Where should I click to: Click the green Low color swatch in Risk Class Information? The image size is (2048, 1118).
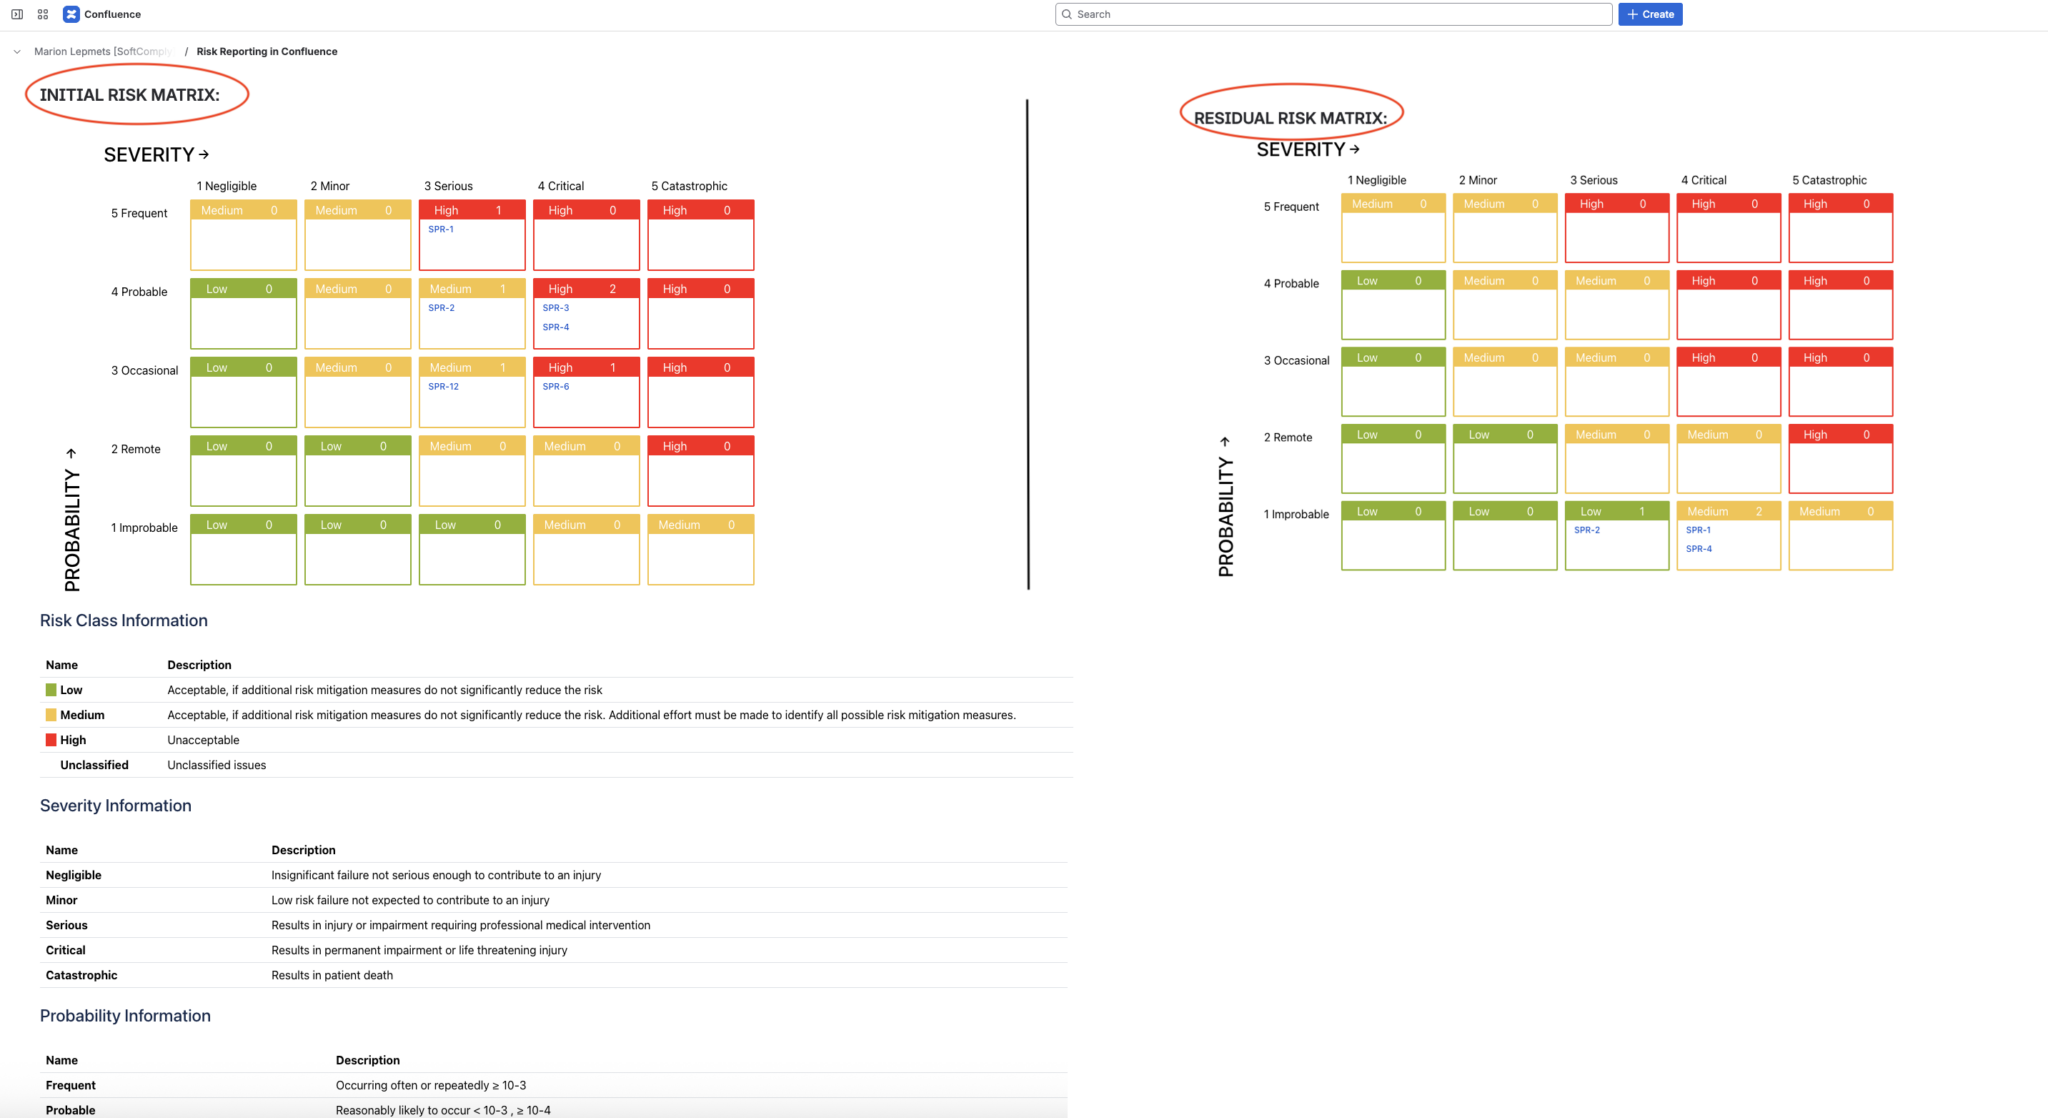[51, 690]
